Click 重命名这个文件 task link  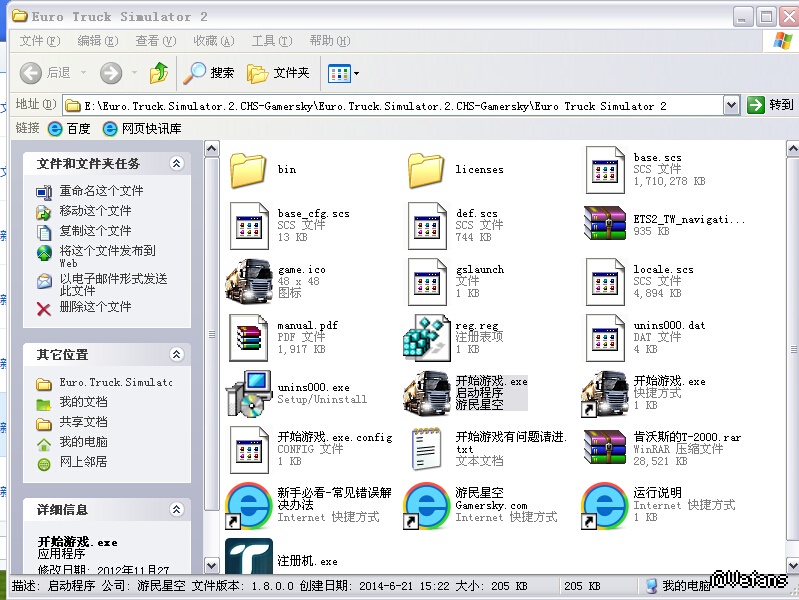[101, 191]
